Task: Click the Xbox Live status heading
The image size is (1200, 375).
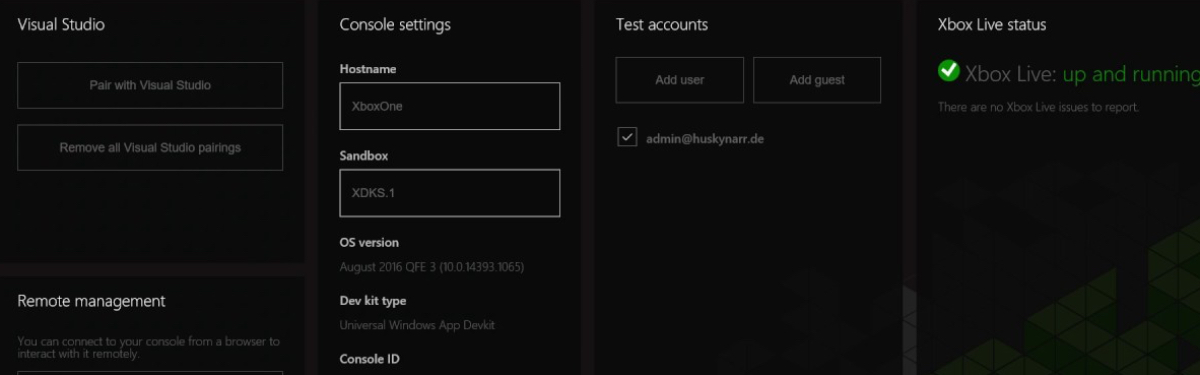Action: (x=992, y=24)
